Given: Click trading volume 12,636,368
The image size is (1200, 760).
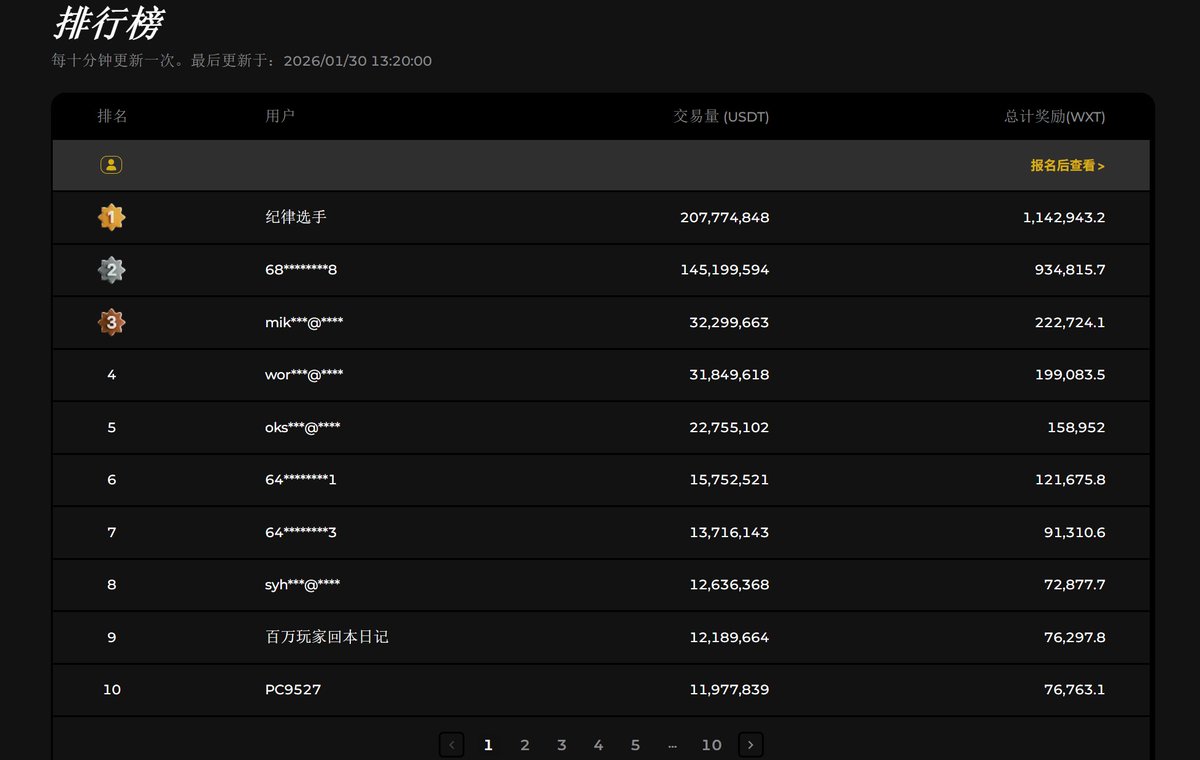Looking at the screenshot, I should [729, 584].
